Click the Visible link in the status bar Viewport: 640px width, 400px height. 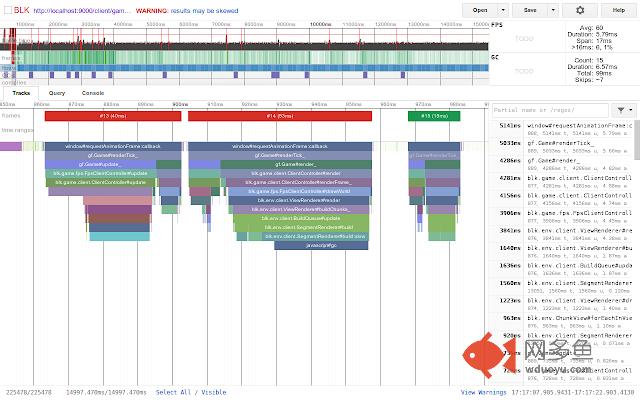[x=214, y=392]
